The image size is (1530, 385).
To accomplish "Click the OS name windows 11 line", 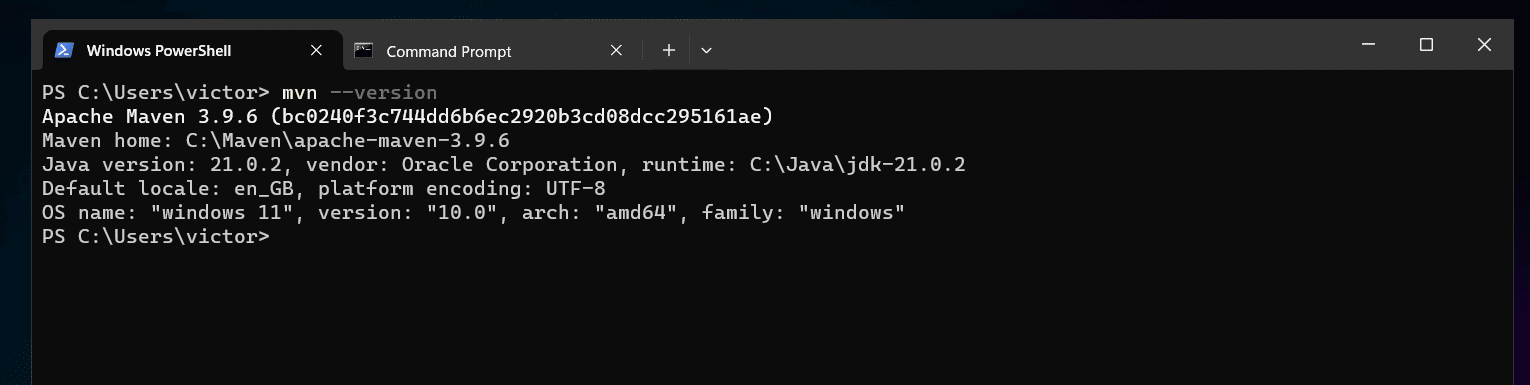I will [x=473, y=212].
